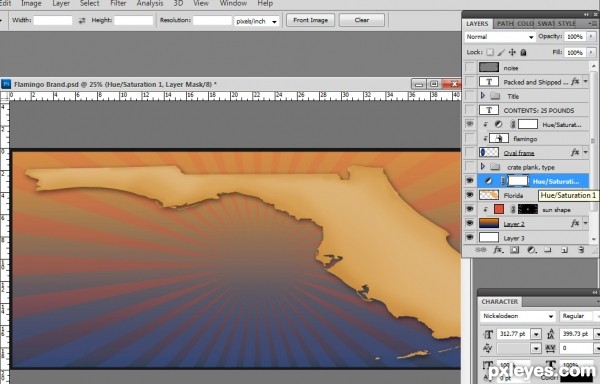This screenshot has height=384, width=600.
Task: Click the delete layer trash icon
Action: coord(581,250)
